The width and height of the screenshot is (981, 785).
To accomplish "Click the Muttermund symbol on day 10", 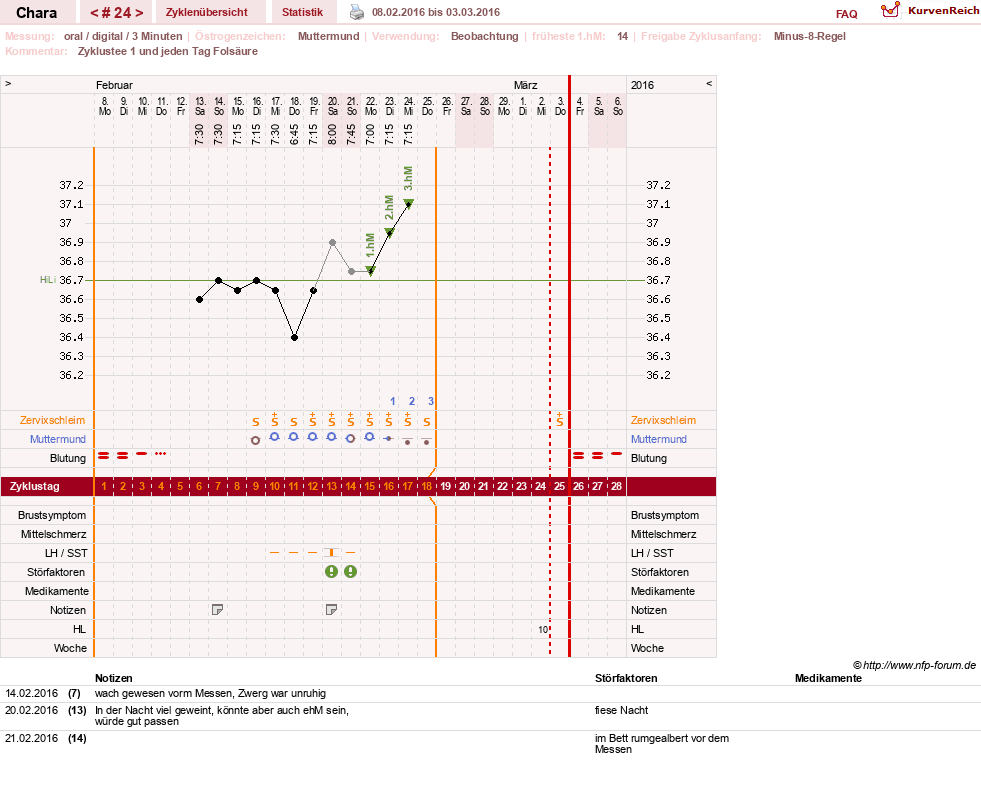I will tap(274, 437).
